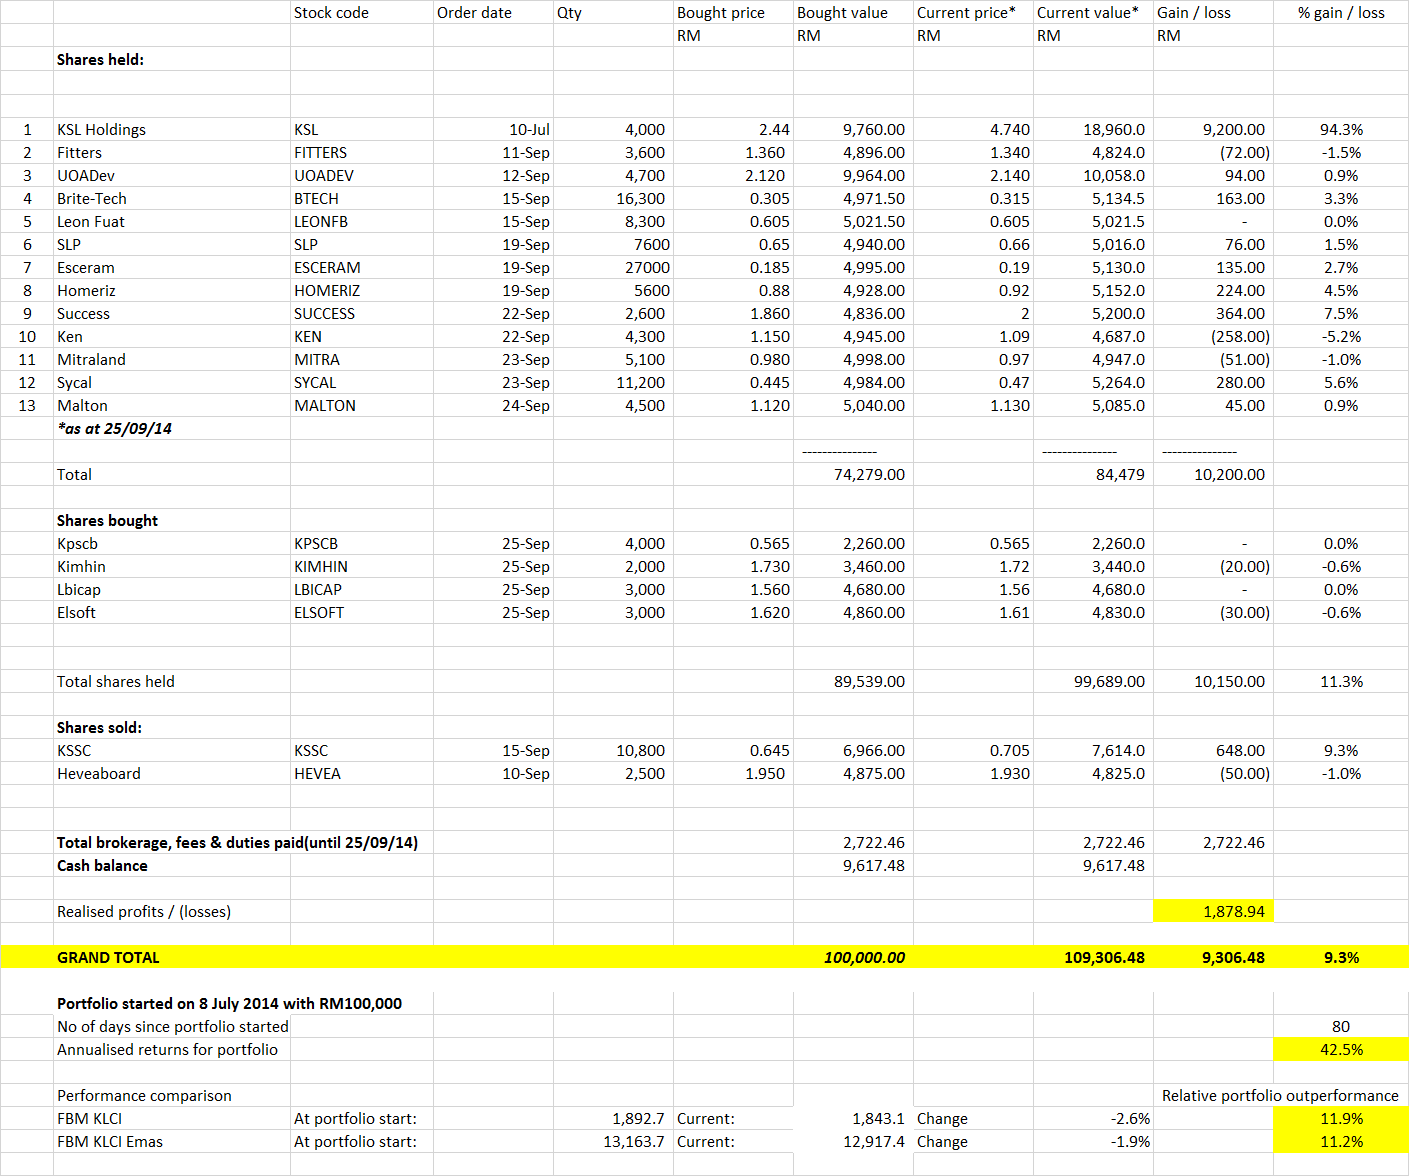Click the '% gain / loss' header

click(1341, 13)
